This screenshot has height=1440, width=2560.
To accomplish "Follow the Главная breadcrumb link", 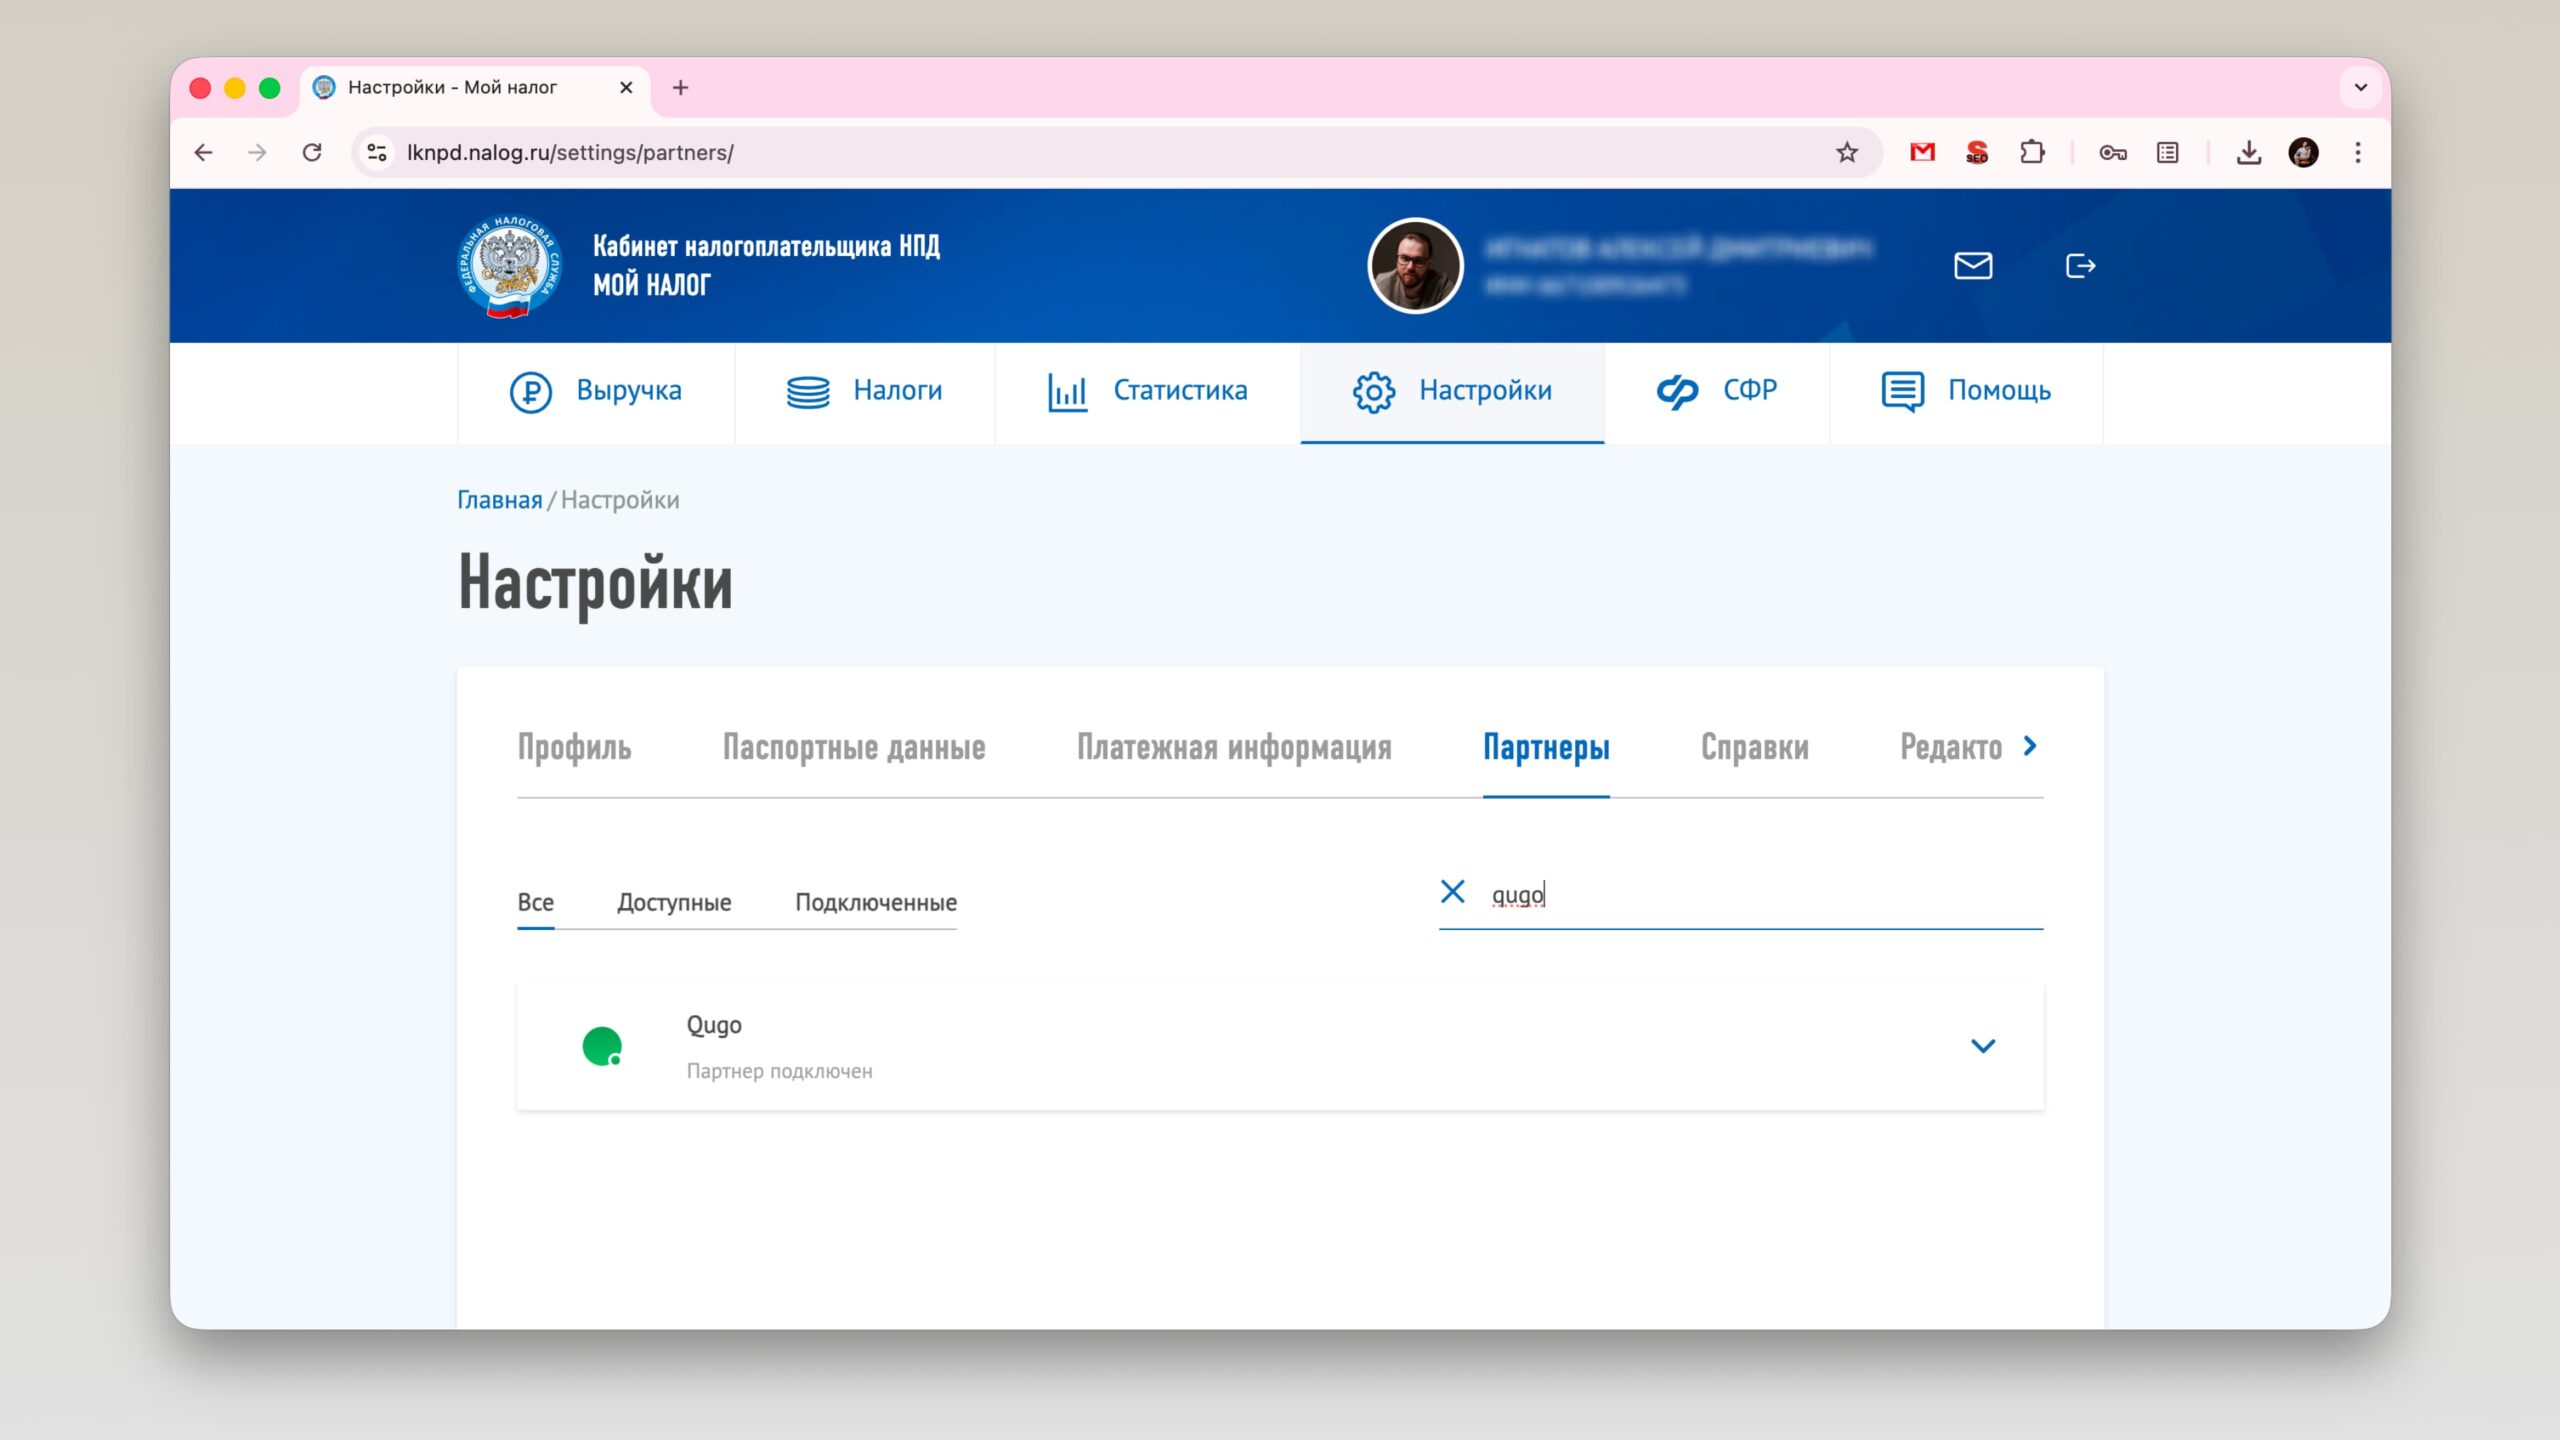I will [499, 500].
